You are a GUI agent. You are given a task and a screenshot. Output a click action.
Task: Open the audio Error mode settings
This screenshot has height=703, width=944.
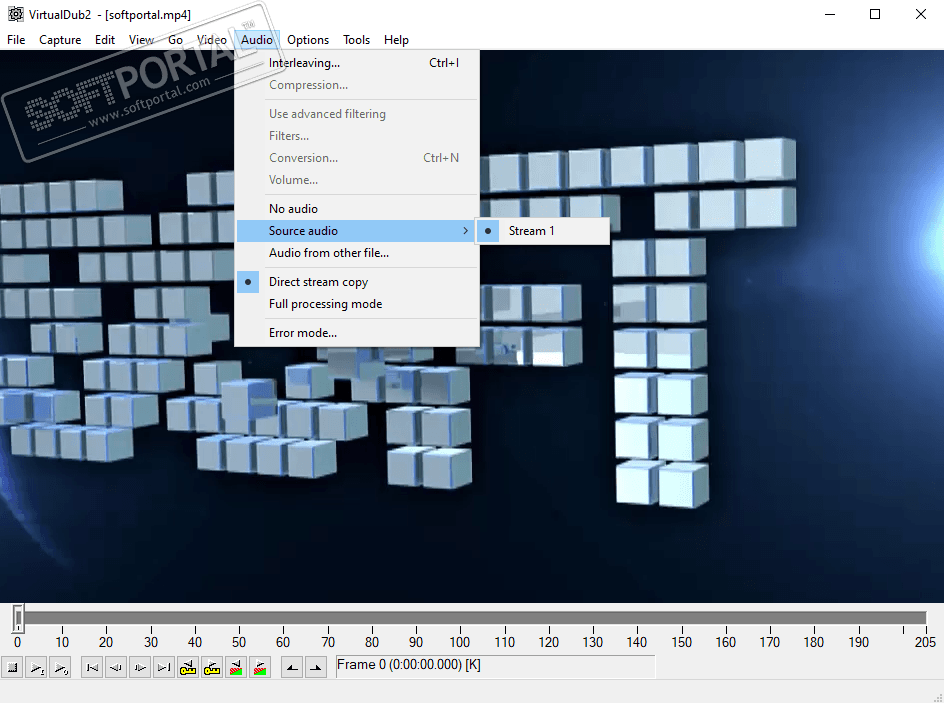[357, 333]
